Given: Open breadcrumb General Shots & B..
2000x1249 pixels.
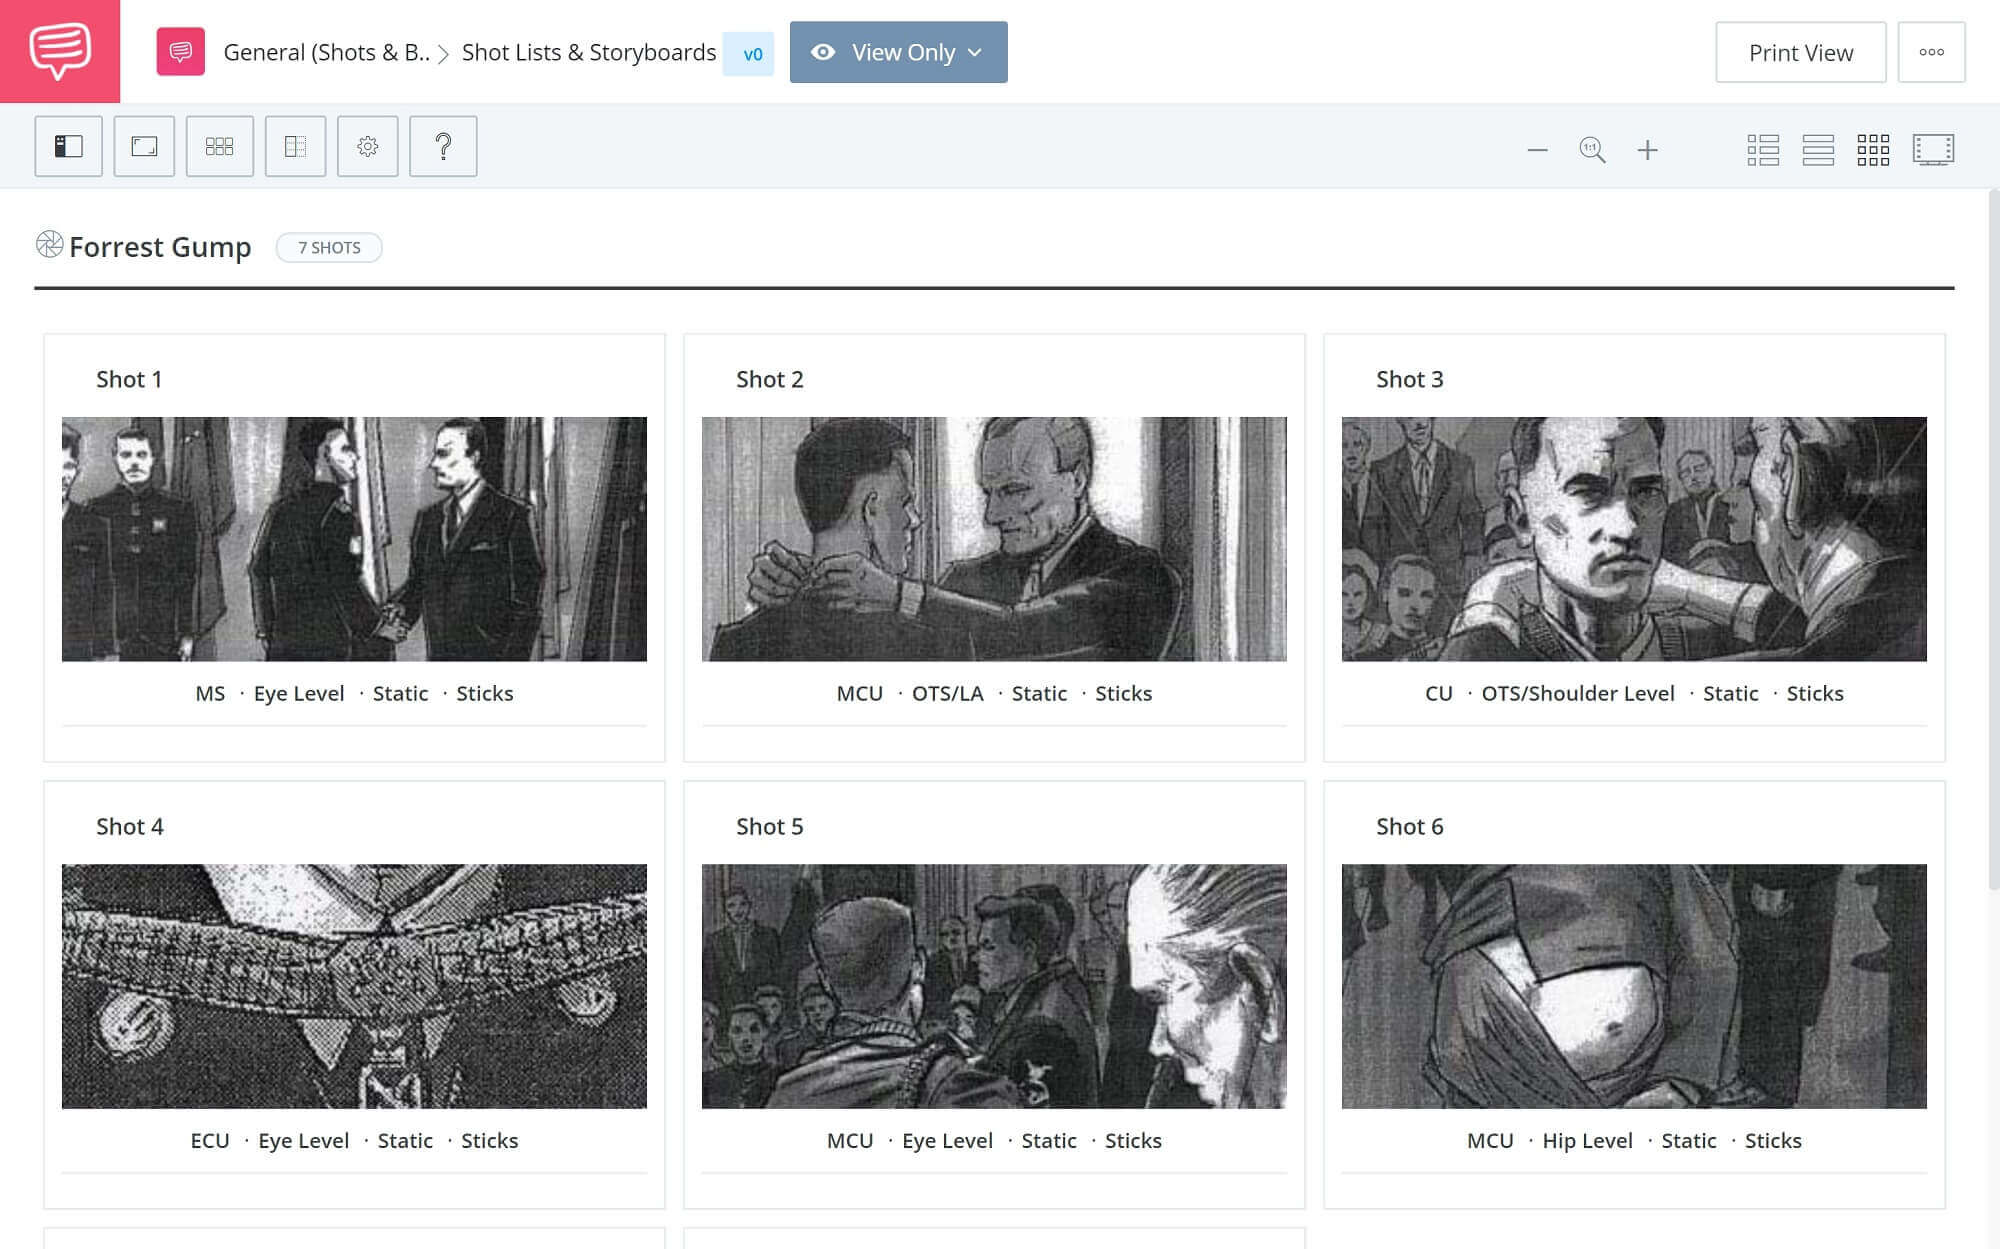Looking at the screenshot, I should tap(325, 53).
